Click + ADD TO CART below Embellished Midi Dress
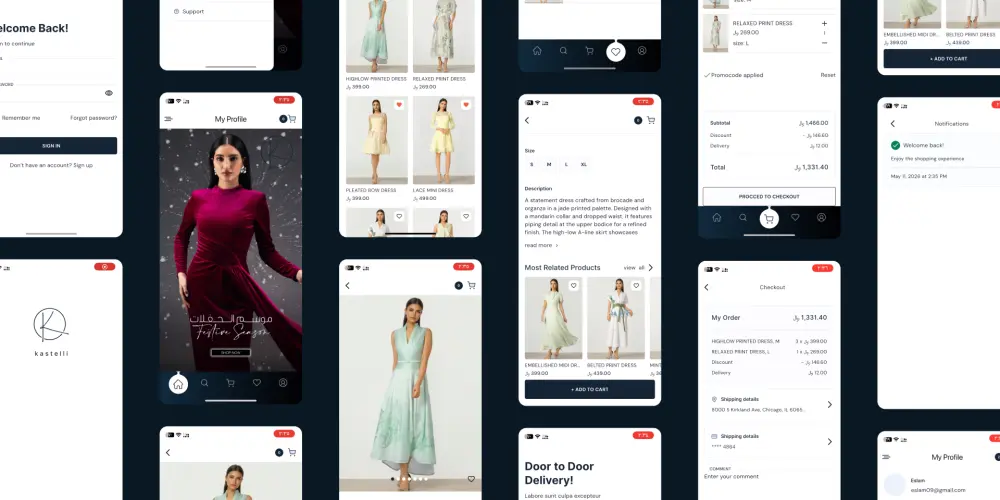The image size is (1000, 500). point(949,59)
